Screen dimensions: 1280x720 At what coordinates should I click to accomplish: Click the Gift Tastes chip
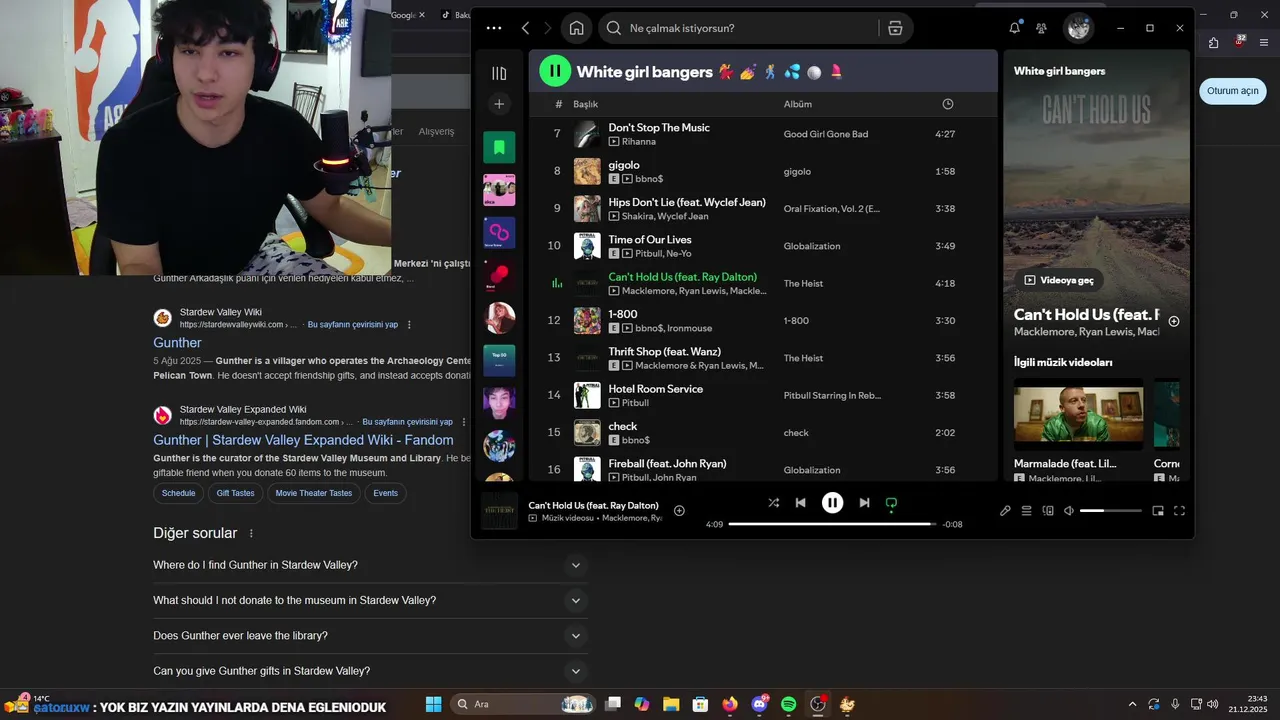[x=235, y=493]
